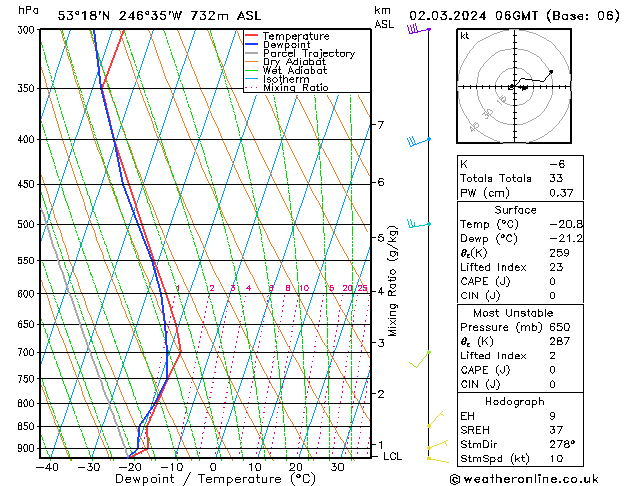This screenshot has height=486, width=629.
Task: Click the mixing ratio '10' label at 600 hPa
Action: tap(304, 288)
